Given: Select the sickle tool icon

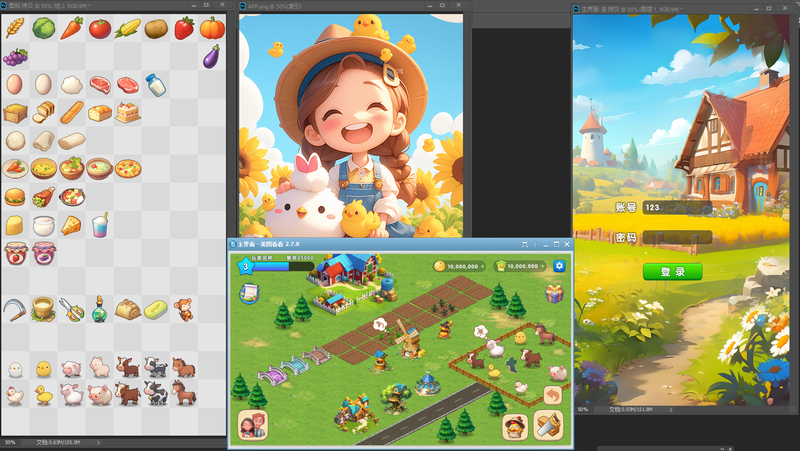Looking at the screenshot, I should pos(14,310).
